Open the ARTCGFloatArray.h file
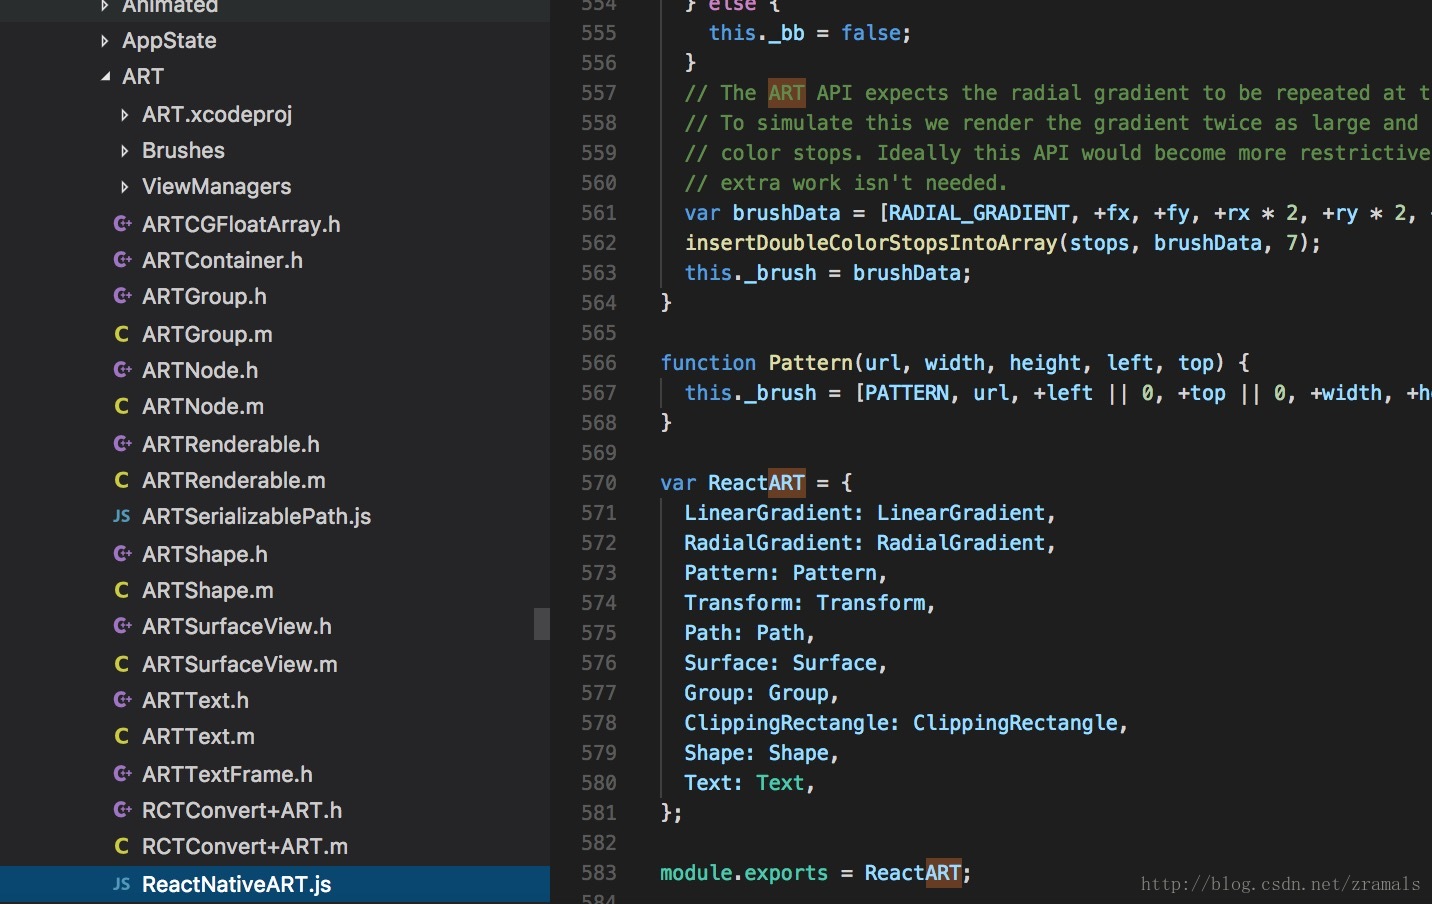 pos(241,224)
